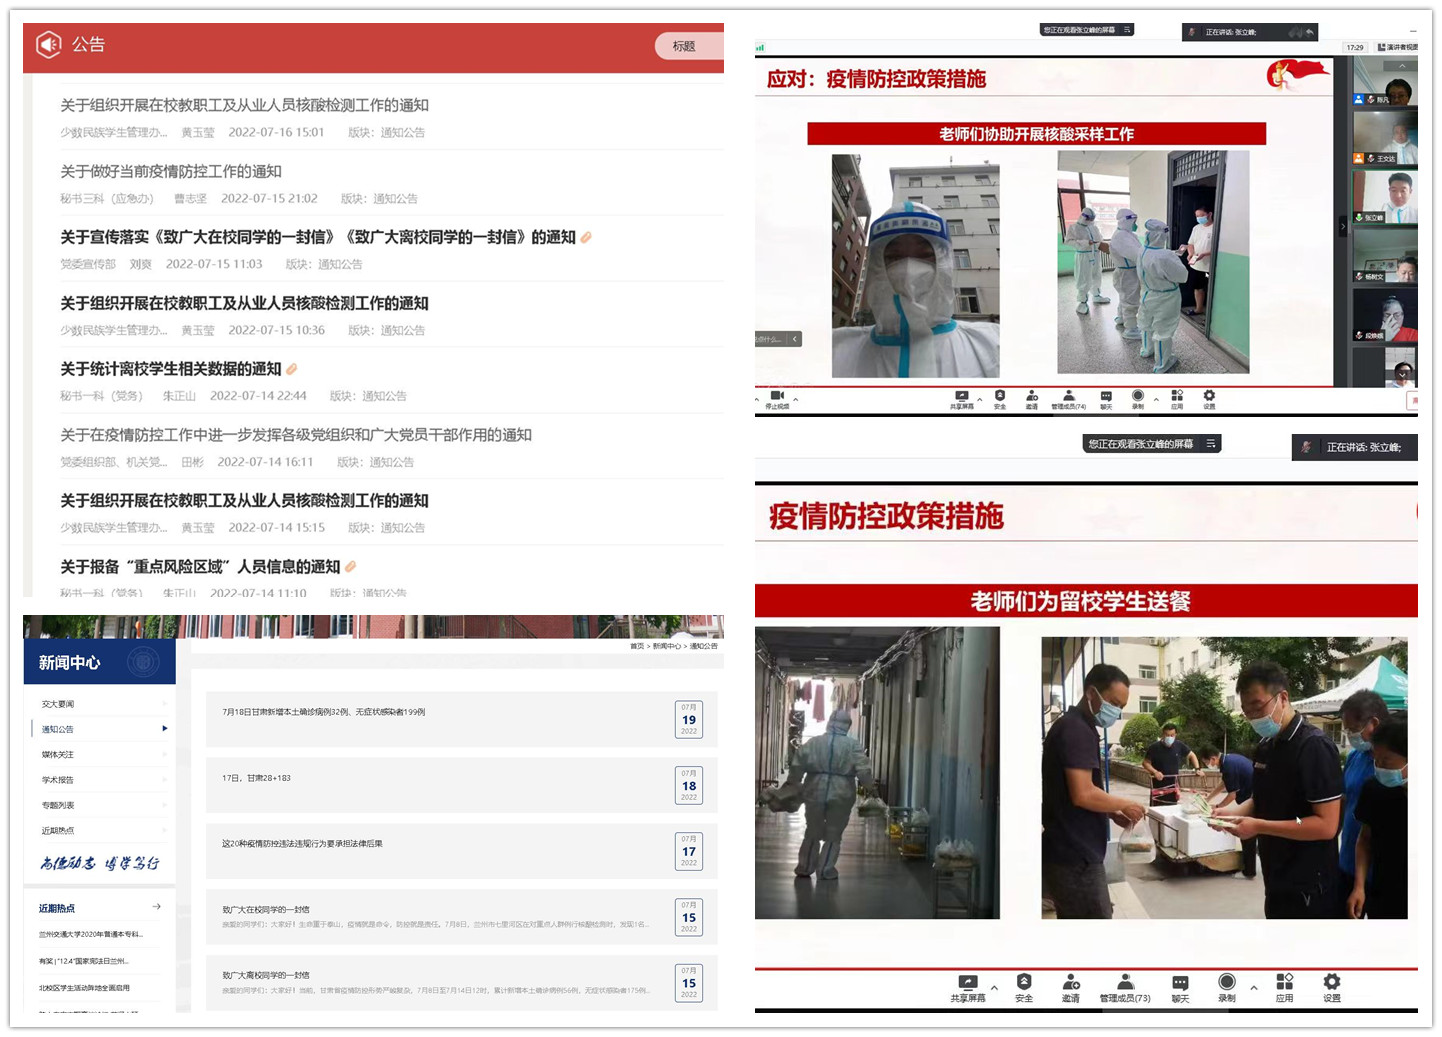Open 聊天 chat icon in lower toolbar

click(x=1180, y=982)
